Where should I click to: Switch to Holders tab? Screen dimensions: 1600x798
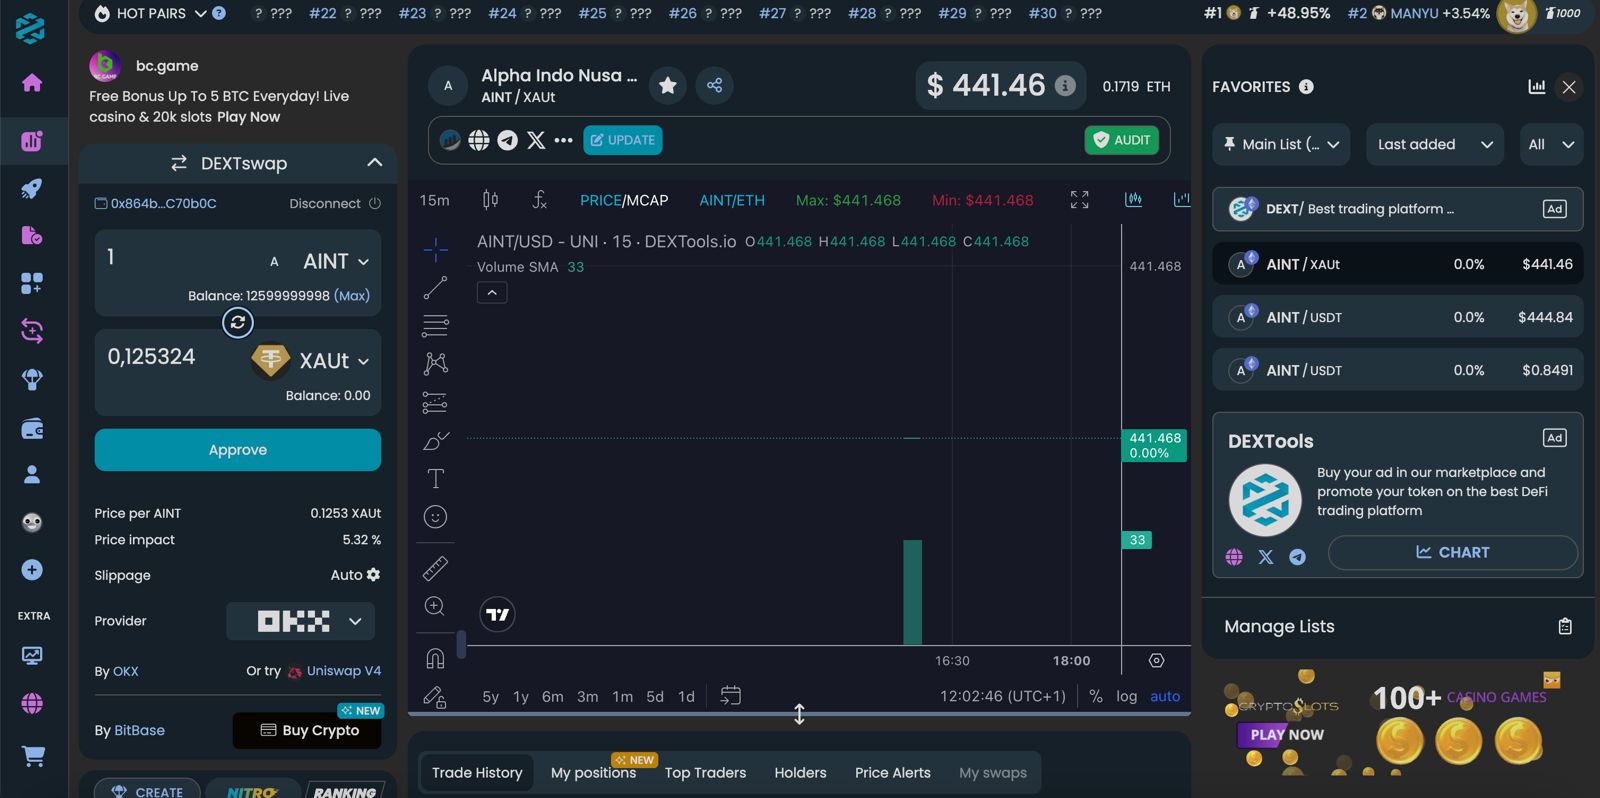click(x=800, y=773)
